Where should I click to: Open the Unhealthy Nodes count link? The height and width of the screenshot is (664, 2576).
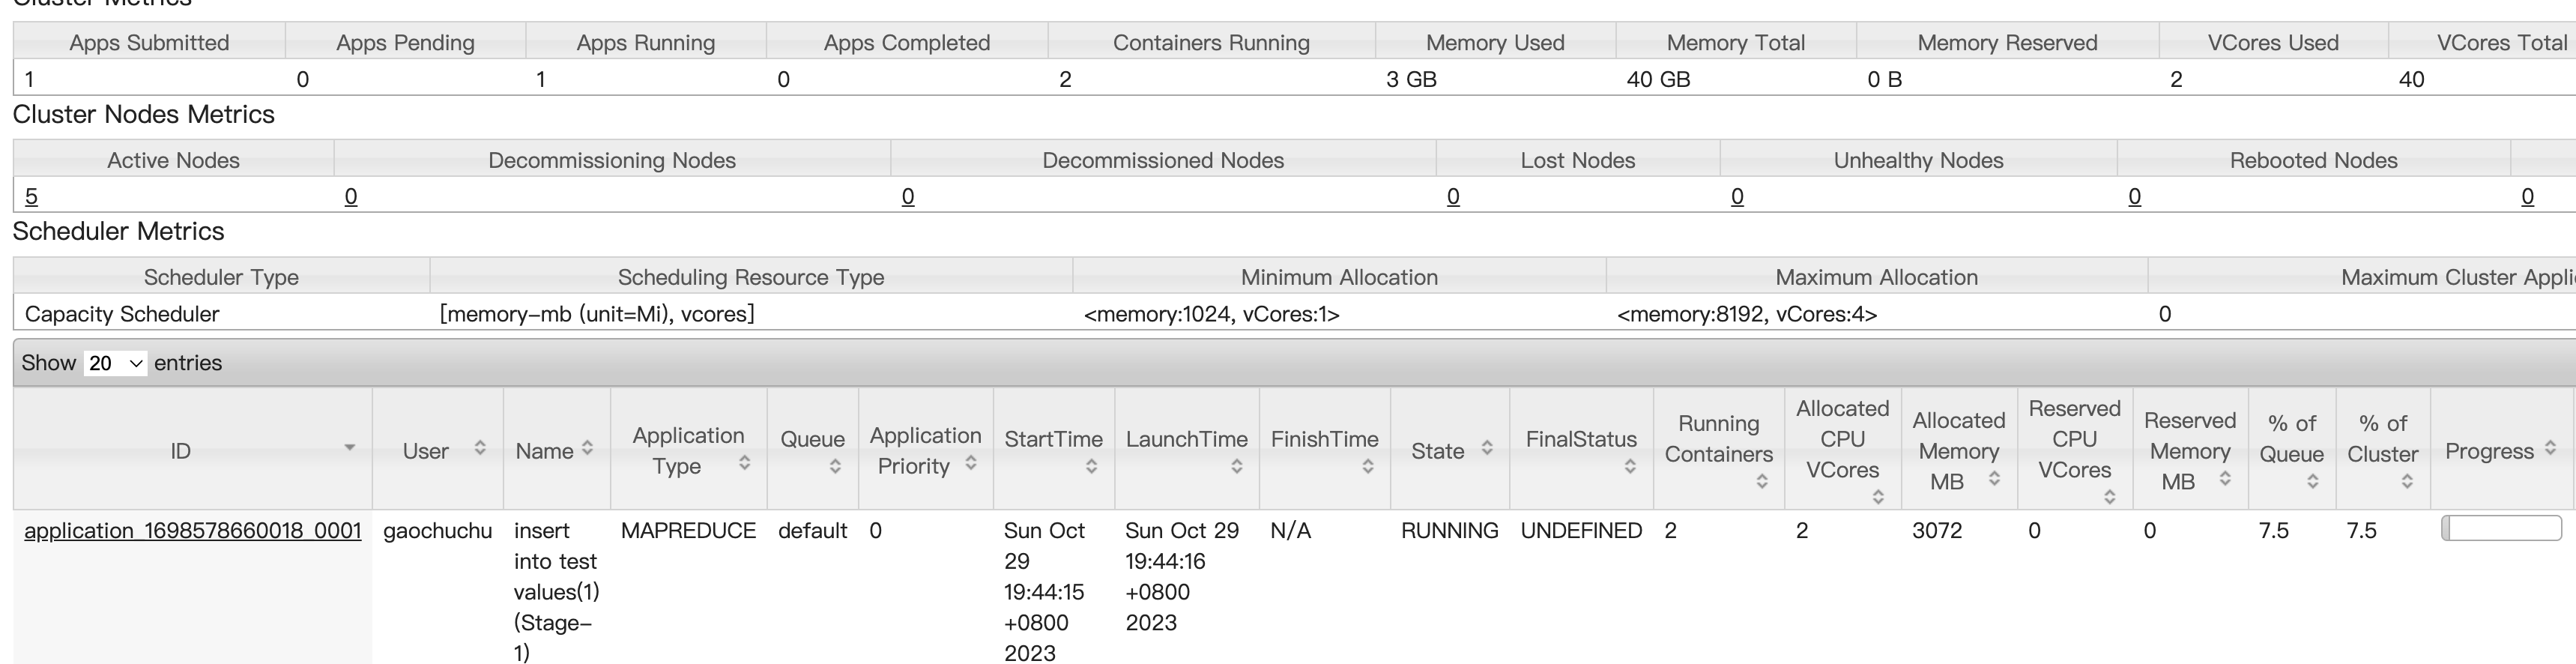click(x=1737, y=196)
